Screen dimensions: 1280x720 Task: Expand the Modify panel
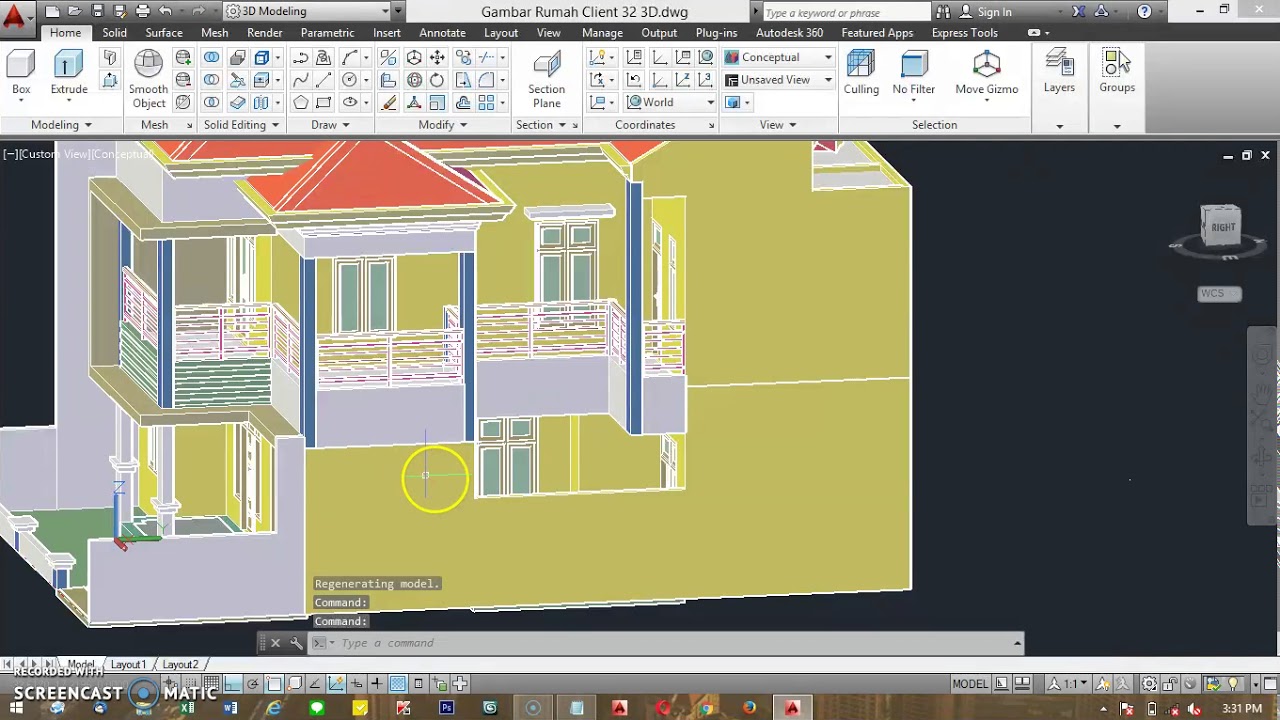tap(442, 125)
